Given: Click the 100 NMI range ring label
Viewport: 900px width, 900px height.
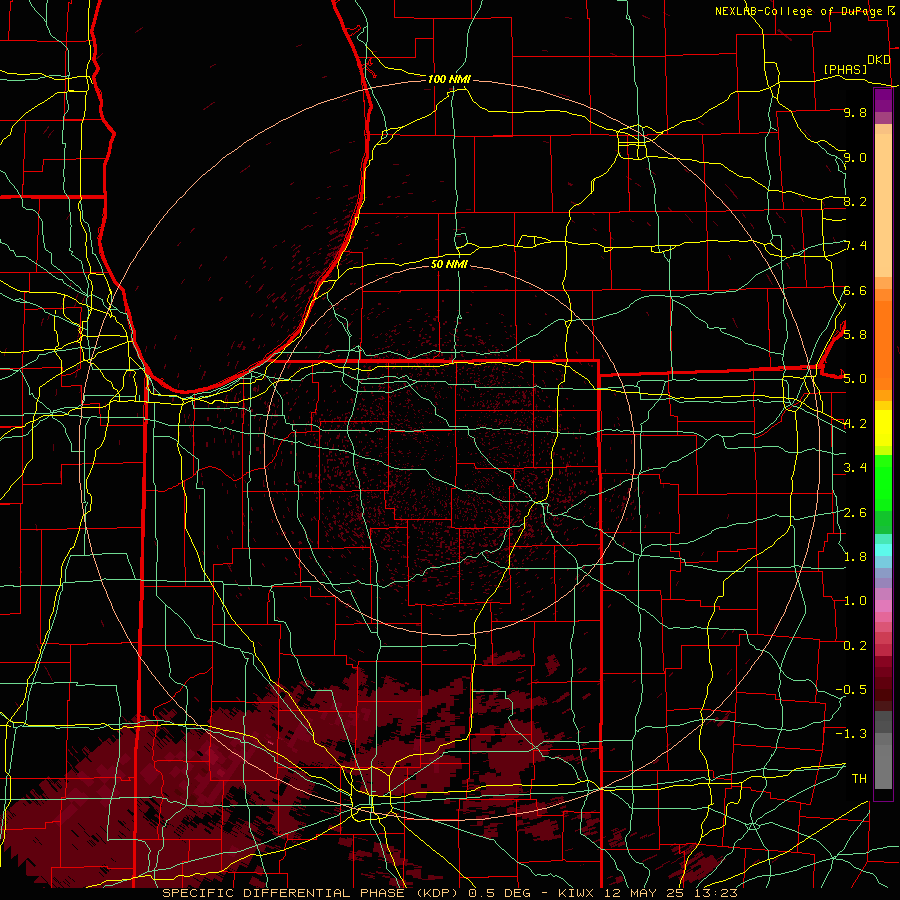Looking at the screenshot, I should [x=449, y=79].
